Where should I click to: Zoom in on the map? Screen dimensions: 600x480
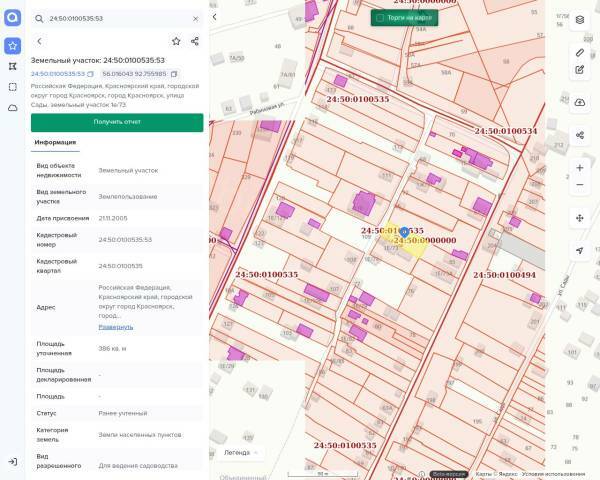point(579,168)
